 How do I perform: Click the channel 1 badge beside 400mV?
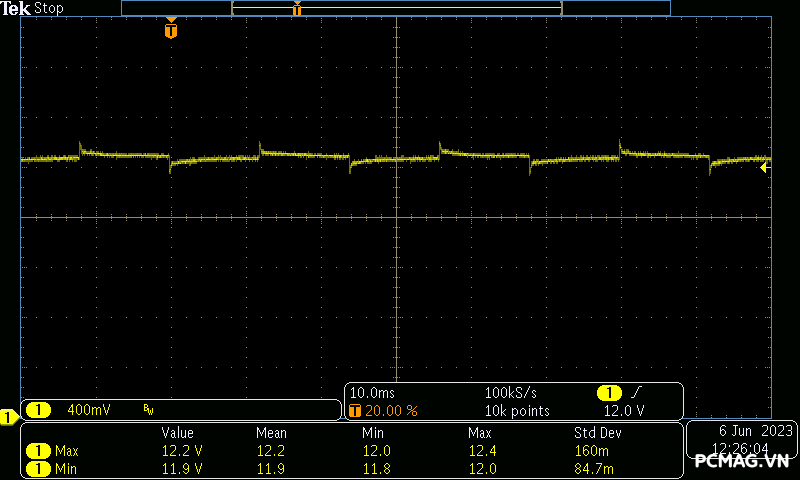(x=38, y=410)
